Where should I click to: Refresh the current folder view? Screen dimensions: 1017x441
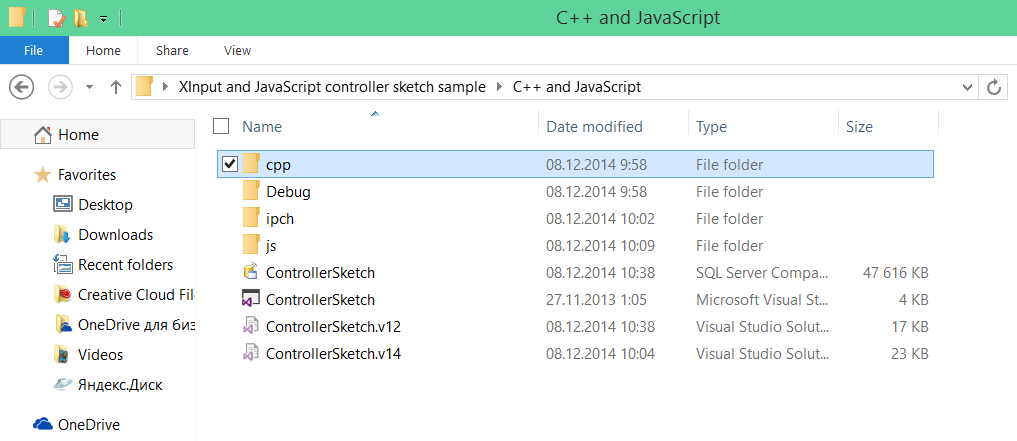click(994, 87)
